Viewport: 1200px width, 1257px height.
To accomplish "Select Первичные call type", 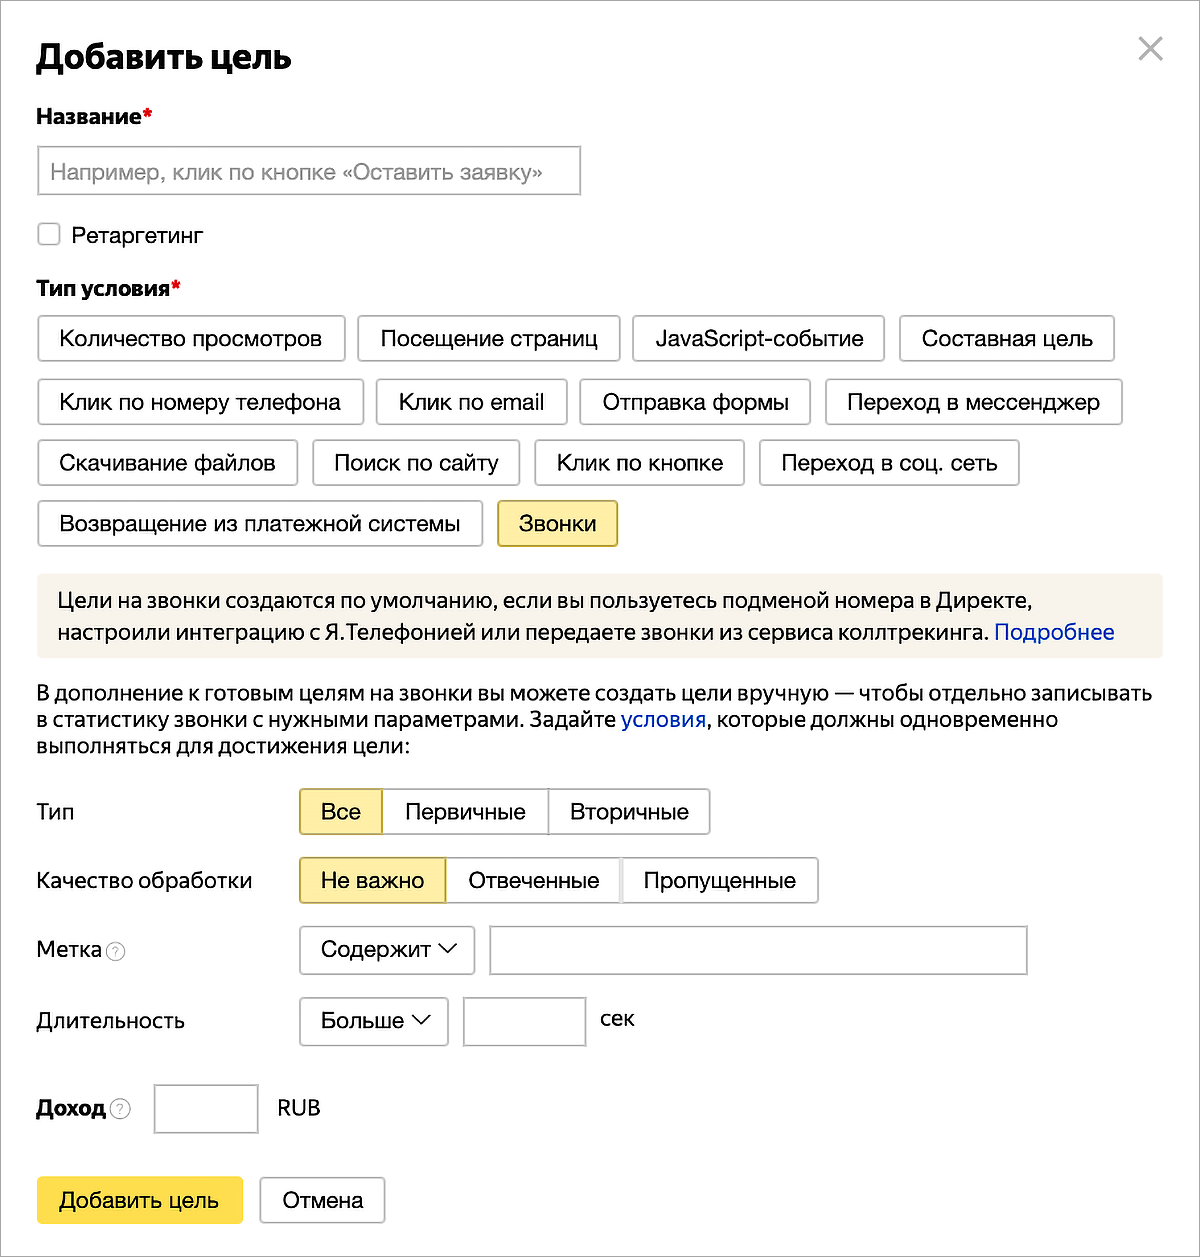I will (465, 812).
